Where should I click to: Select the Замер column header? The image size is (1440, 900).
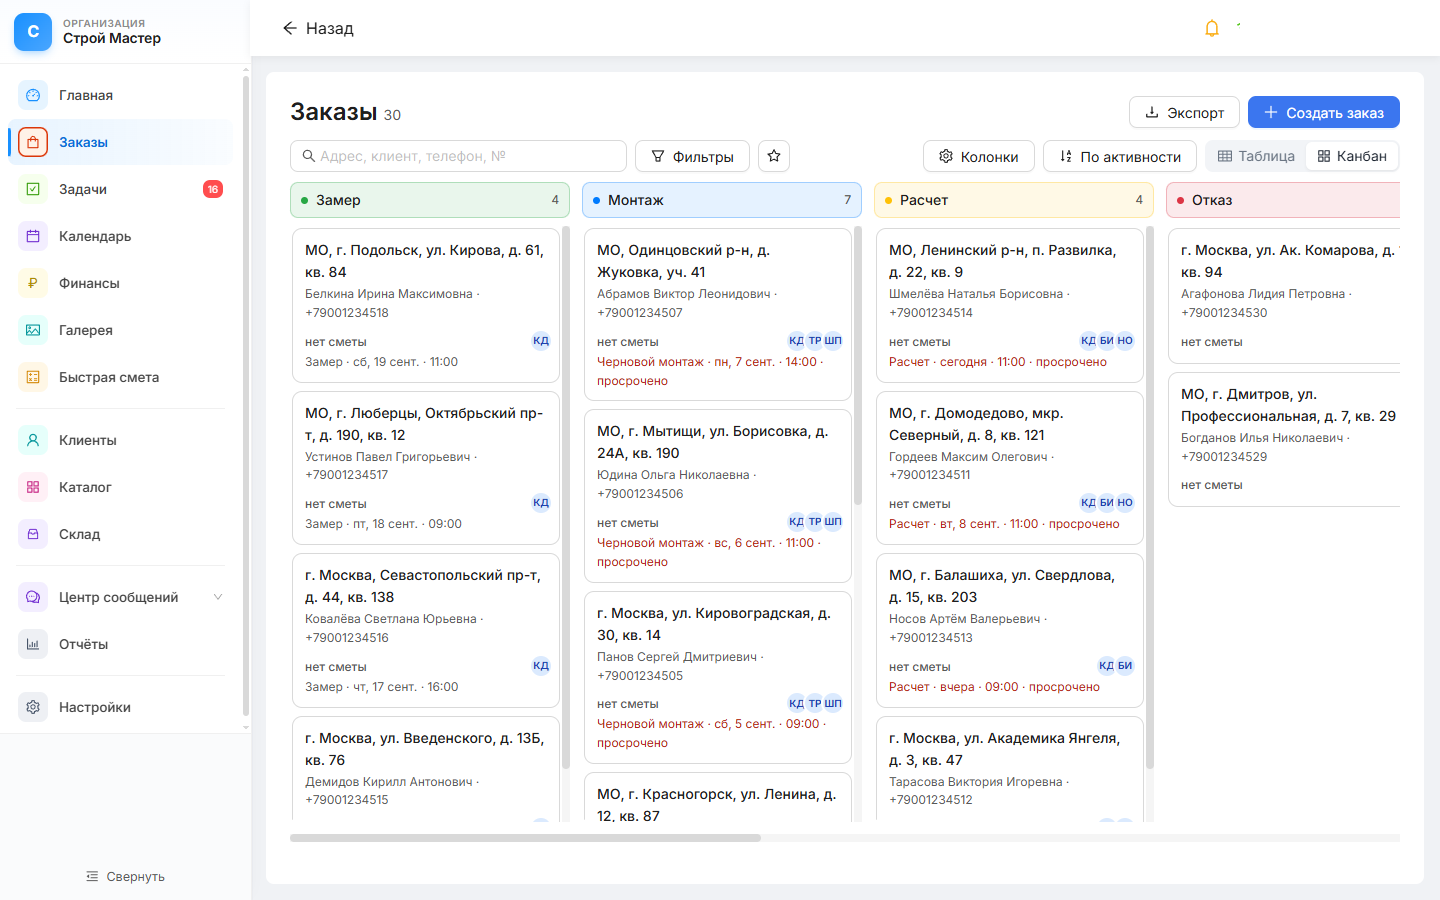430,200
